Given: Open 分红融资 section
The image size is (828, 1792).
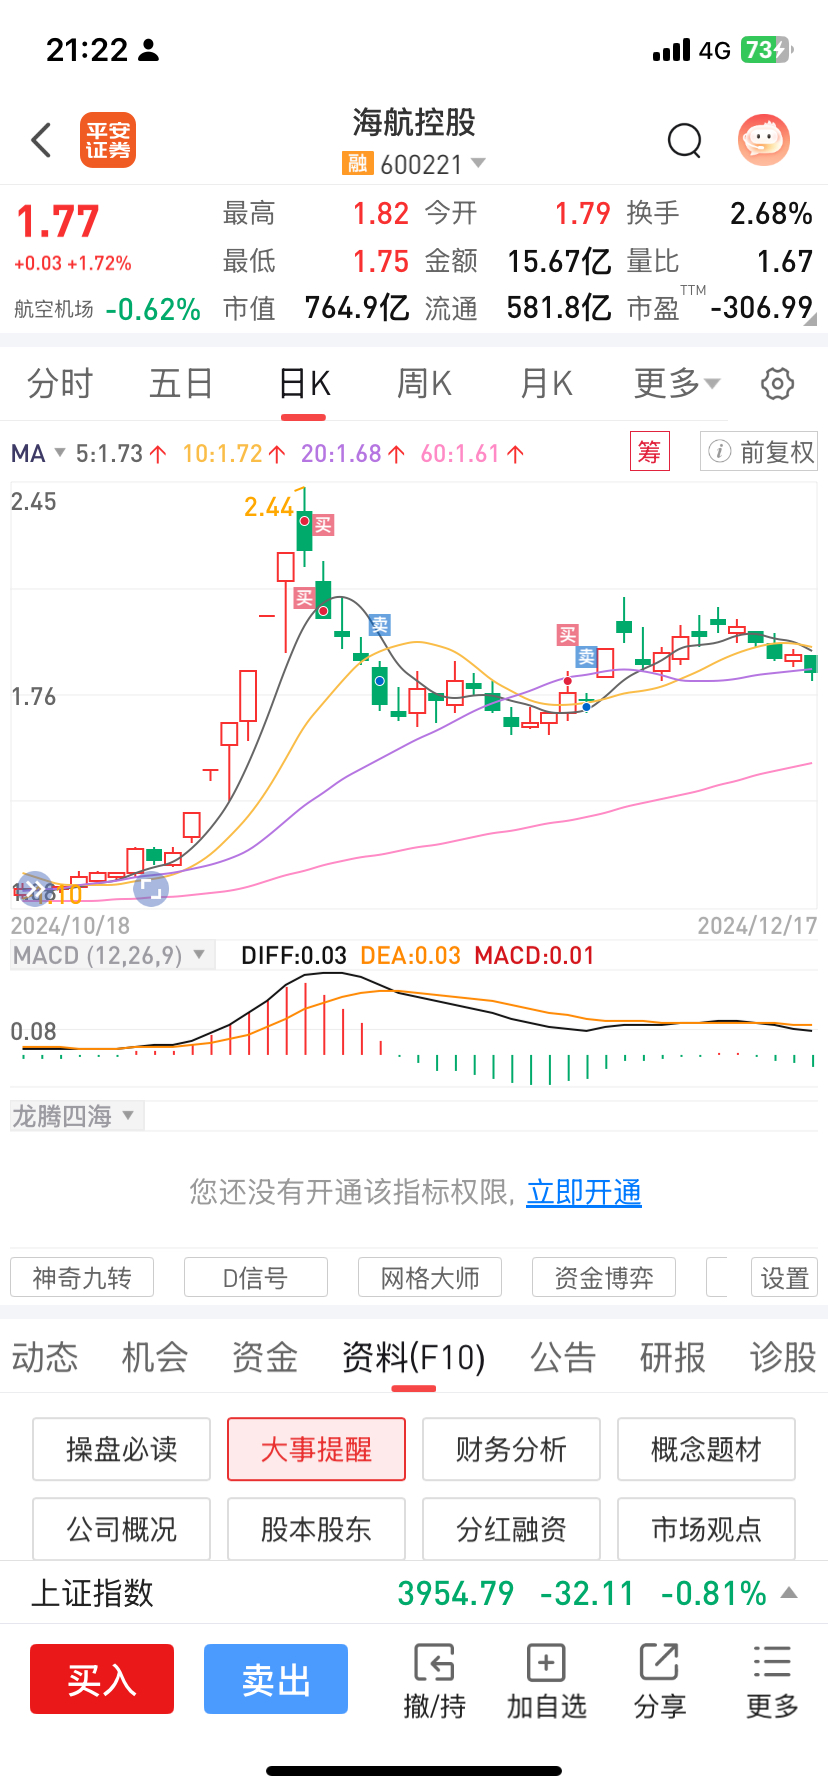Looking at the screenshot, I should coord(511,1529).
